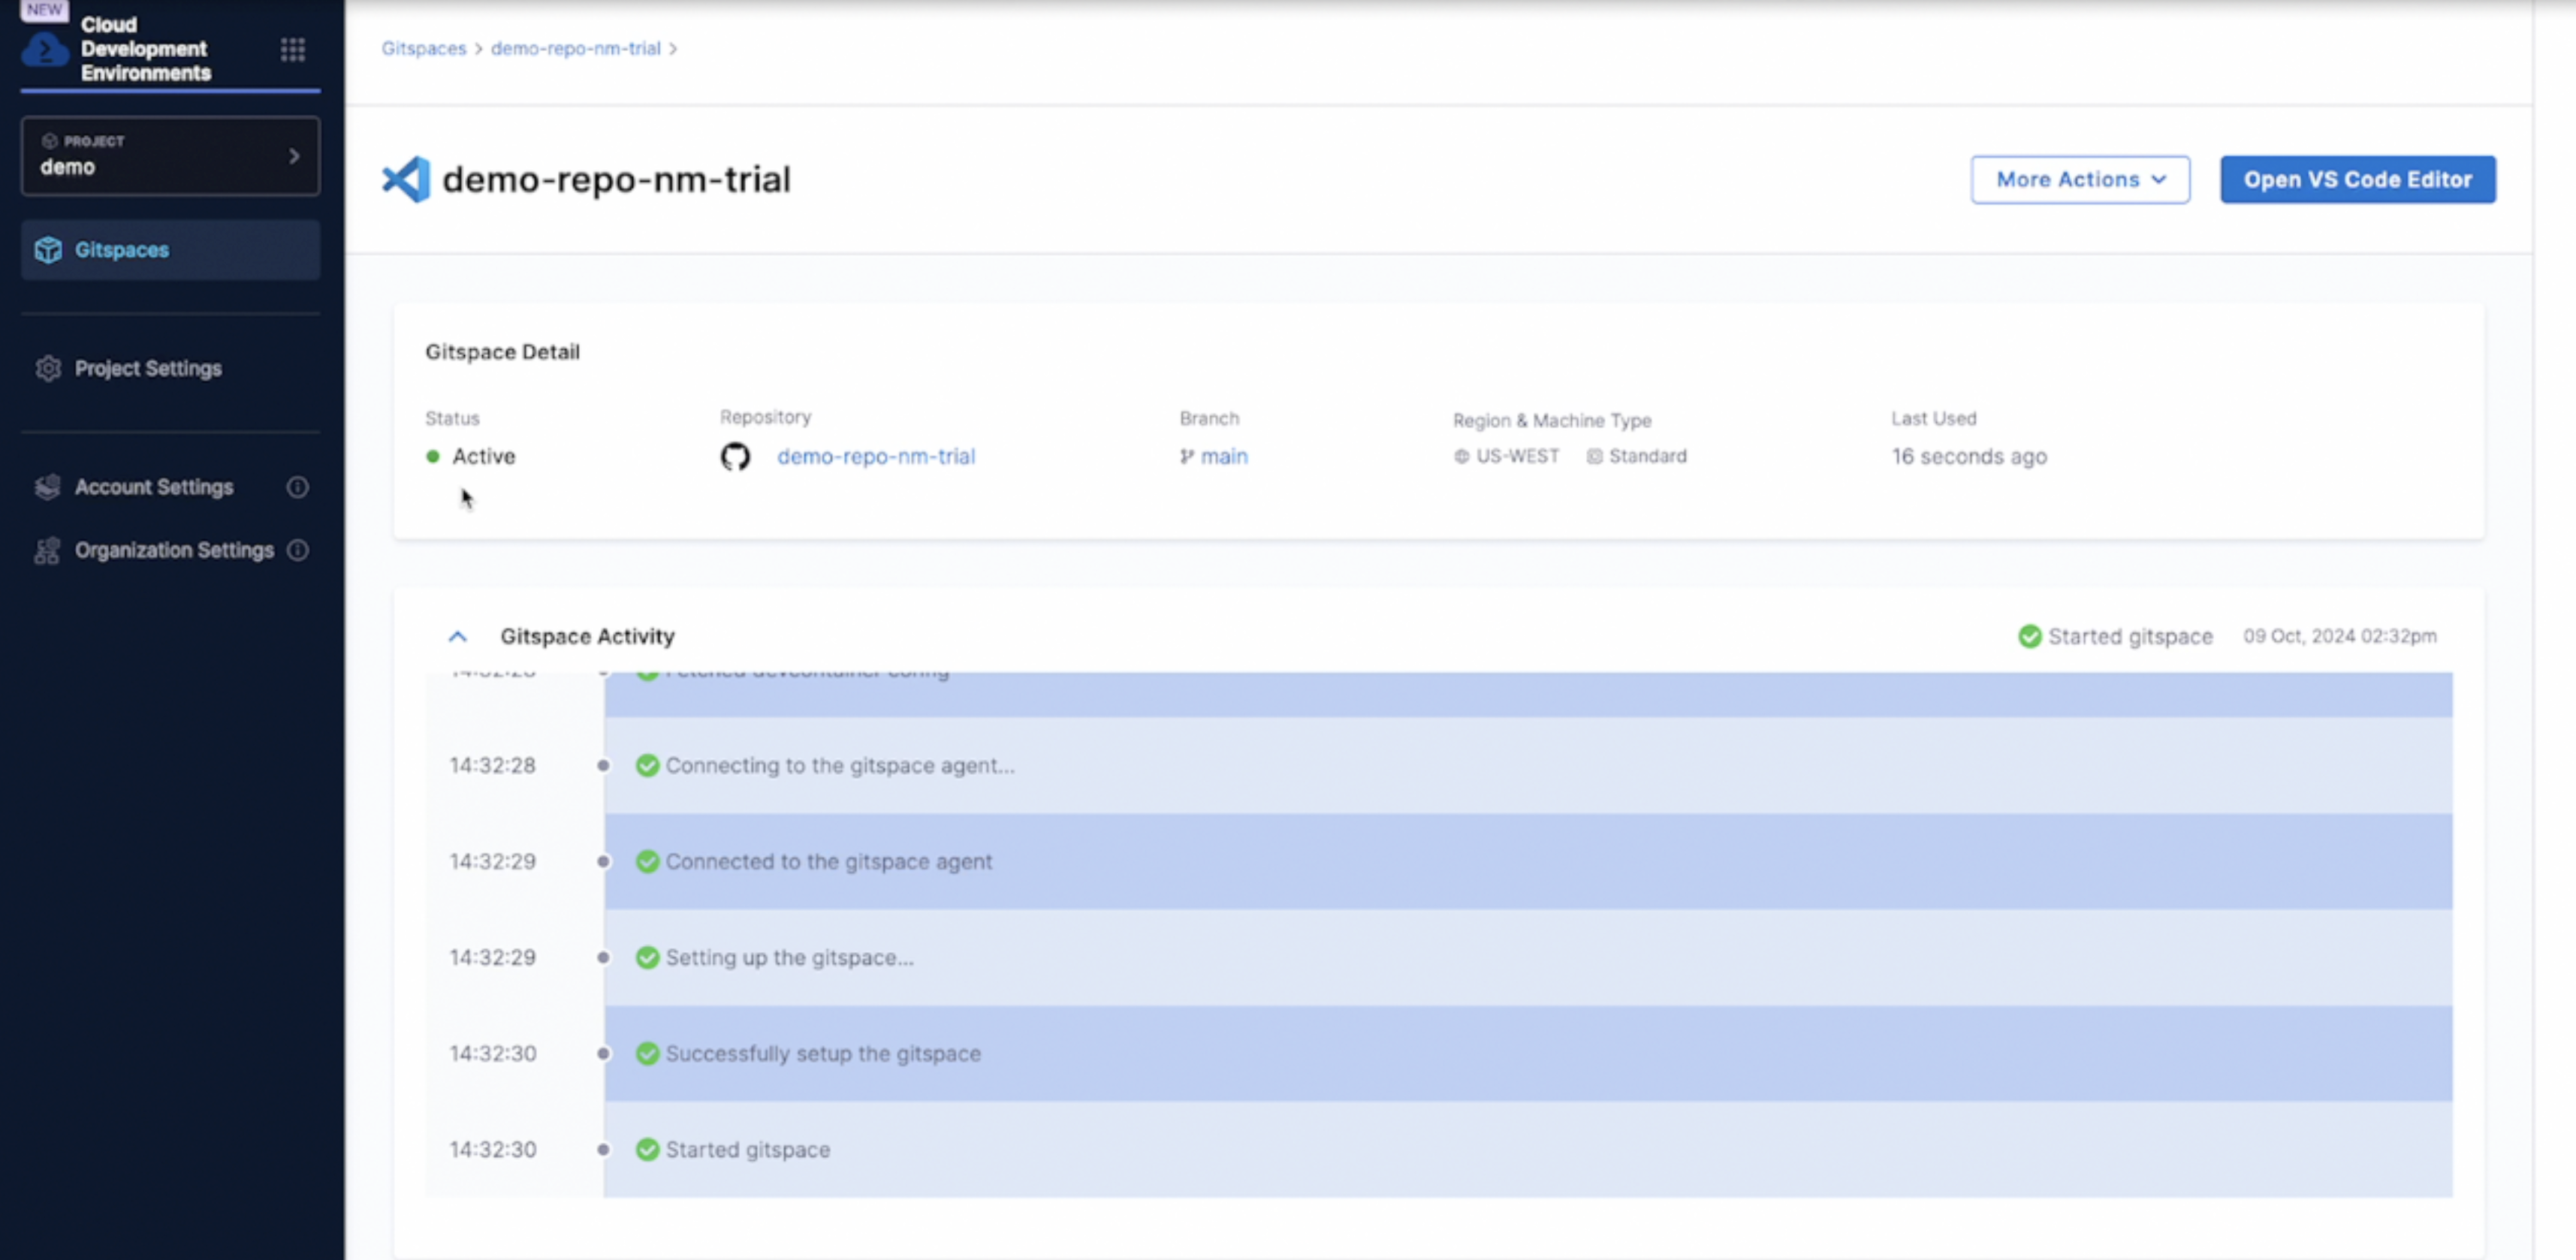Collapse the Gitspace Activity section
The image size is (2576, 1260).
coord(457,636)
